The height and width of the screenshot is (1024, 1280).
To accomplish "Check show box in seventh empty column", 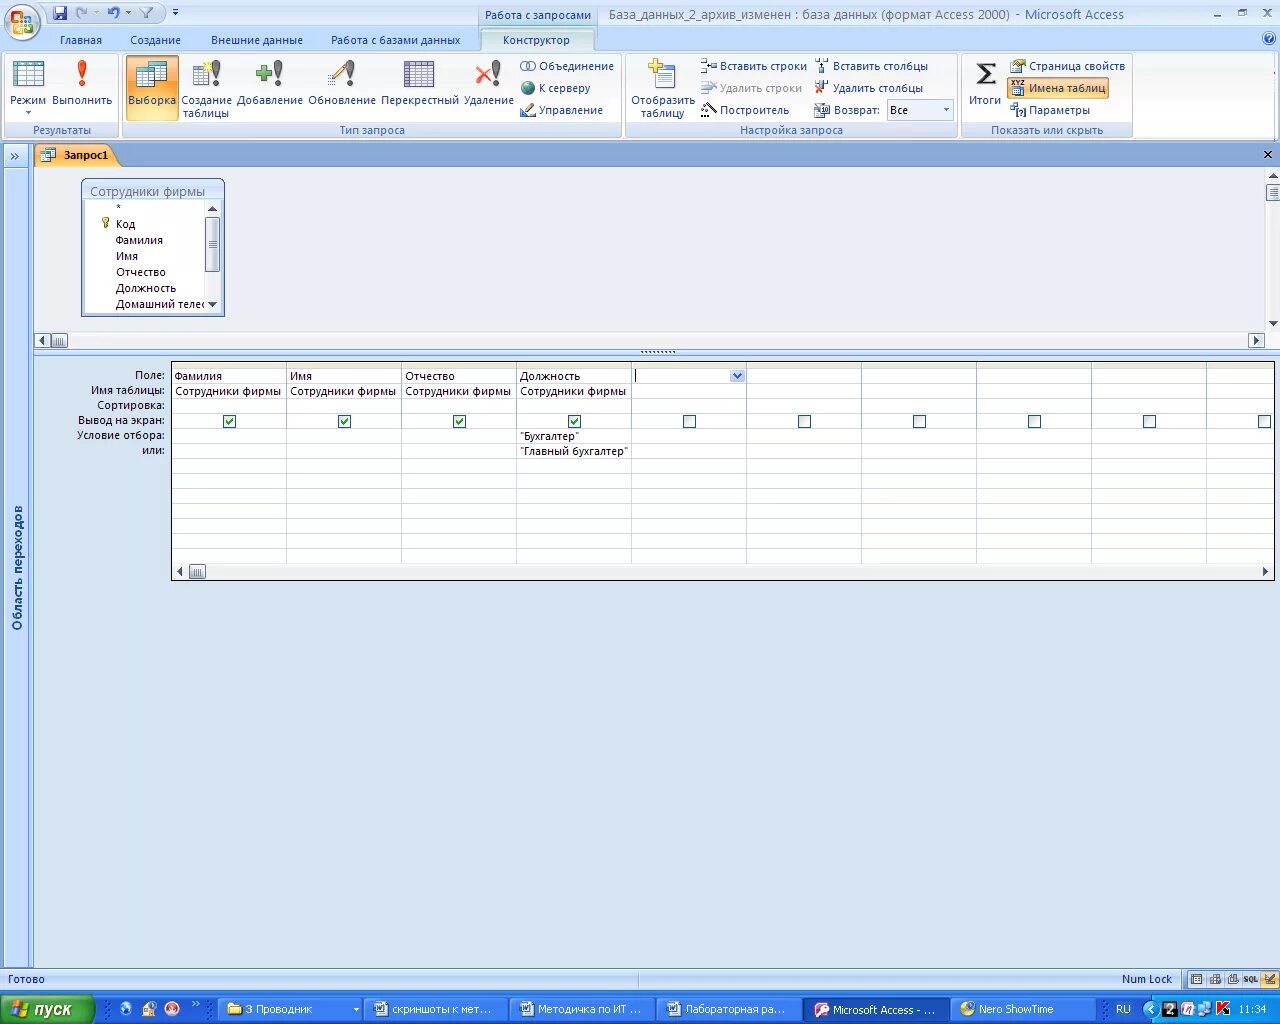I will coord(919,421).
